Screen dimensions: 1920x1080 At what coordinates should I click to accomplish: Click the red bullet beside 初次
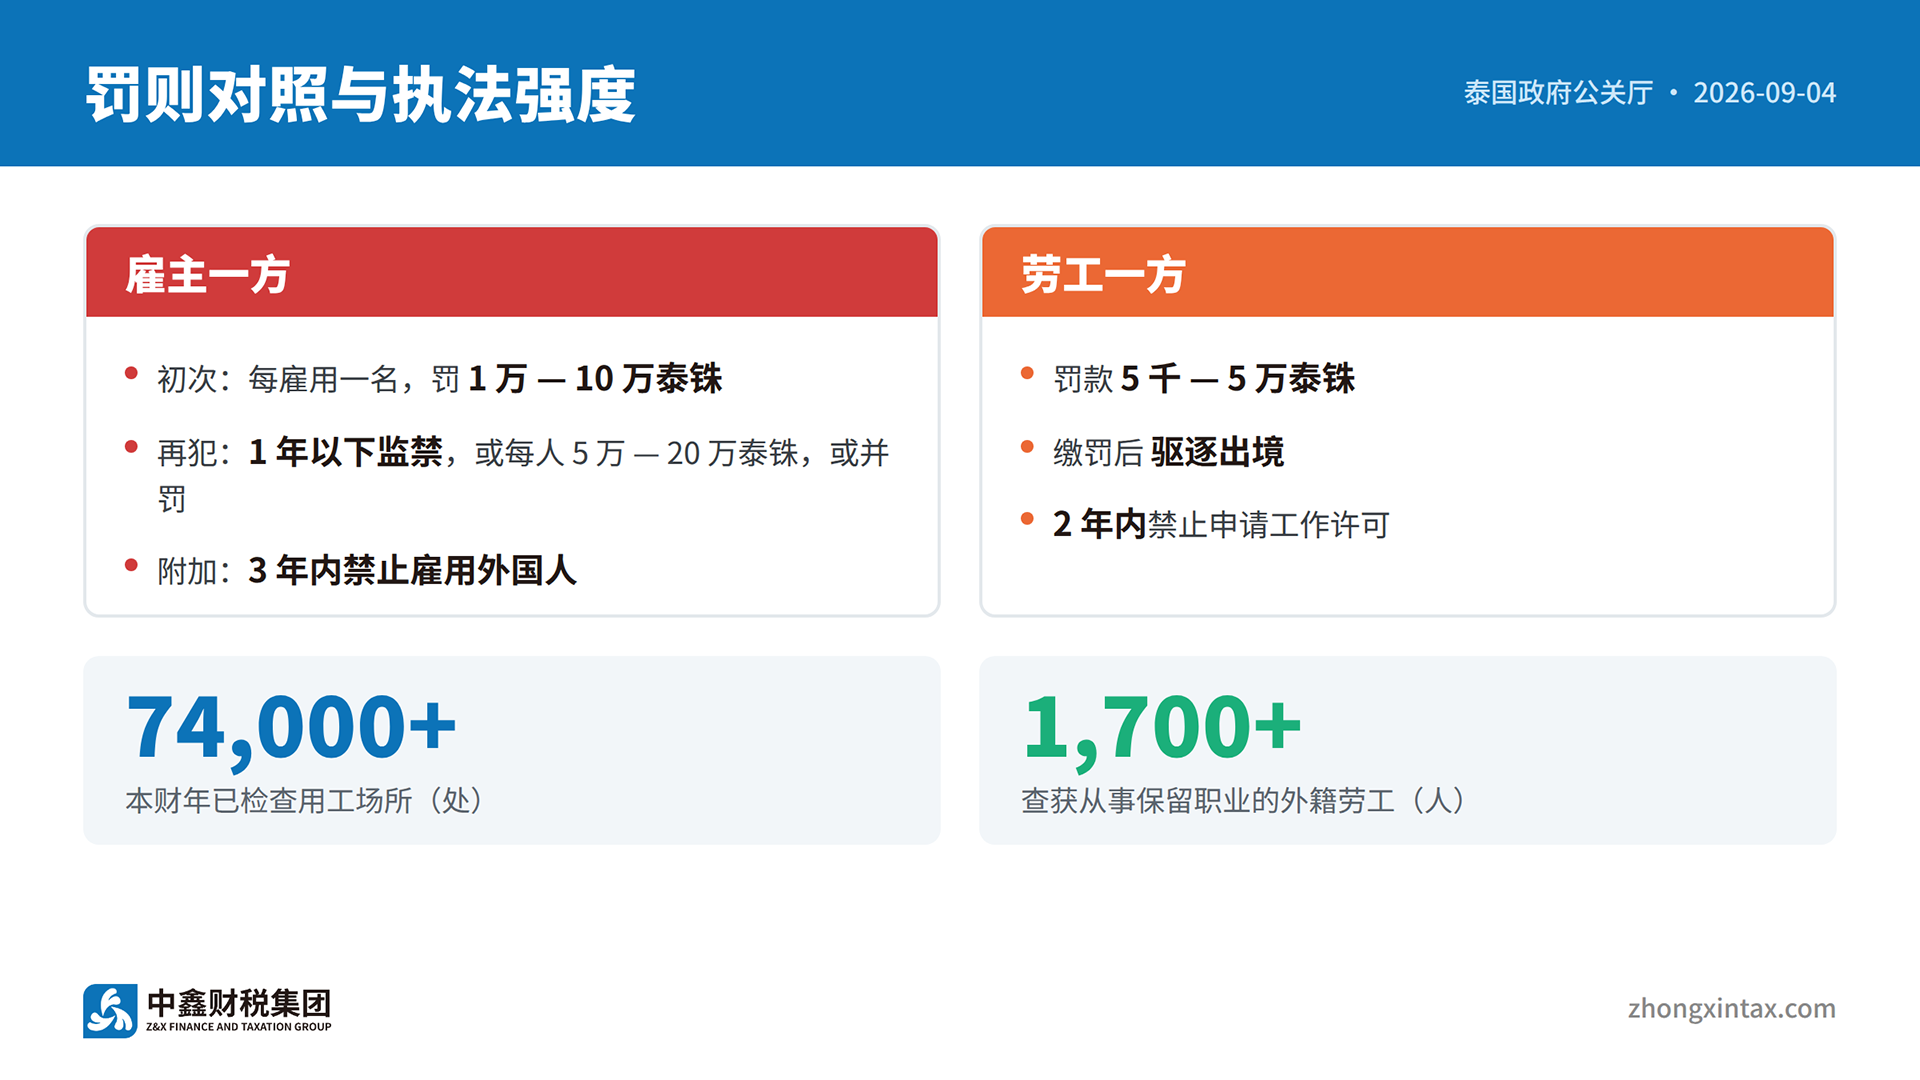[x=131, y=374]
